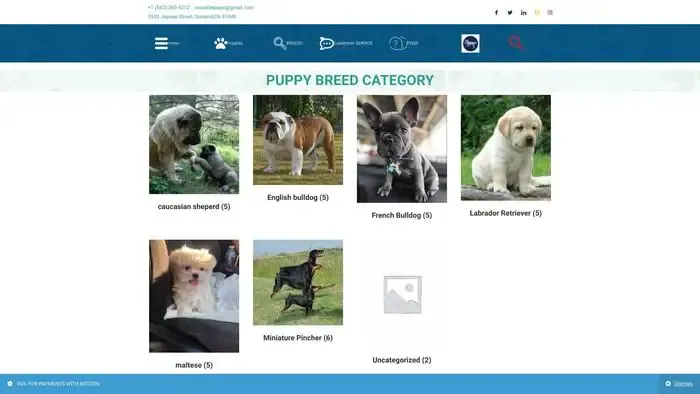700x394 pixels.
Task: Click the paw print Puppies icon
Action: point(221,43)
